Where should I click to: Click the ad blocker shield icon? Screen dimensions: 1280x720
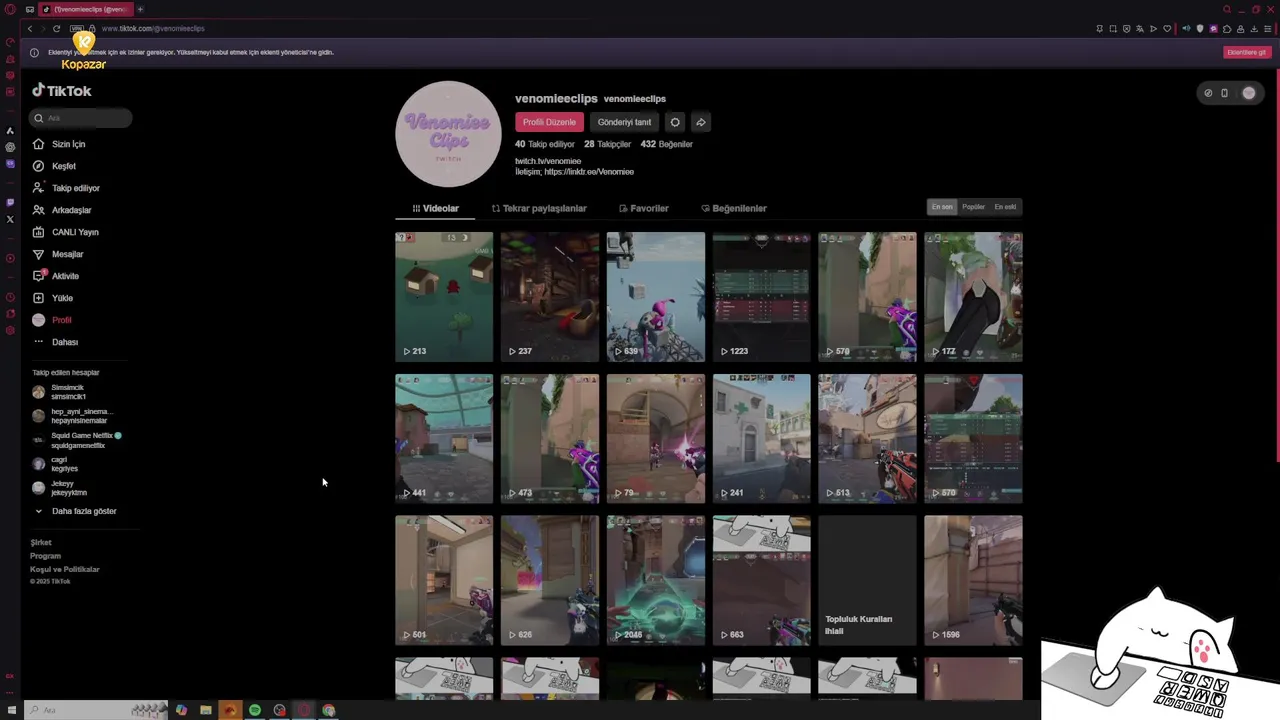pos(1127,29)
